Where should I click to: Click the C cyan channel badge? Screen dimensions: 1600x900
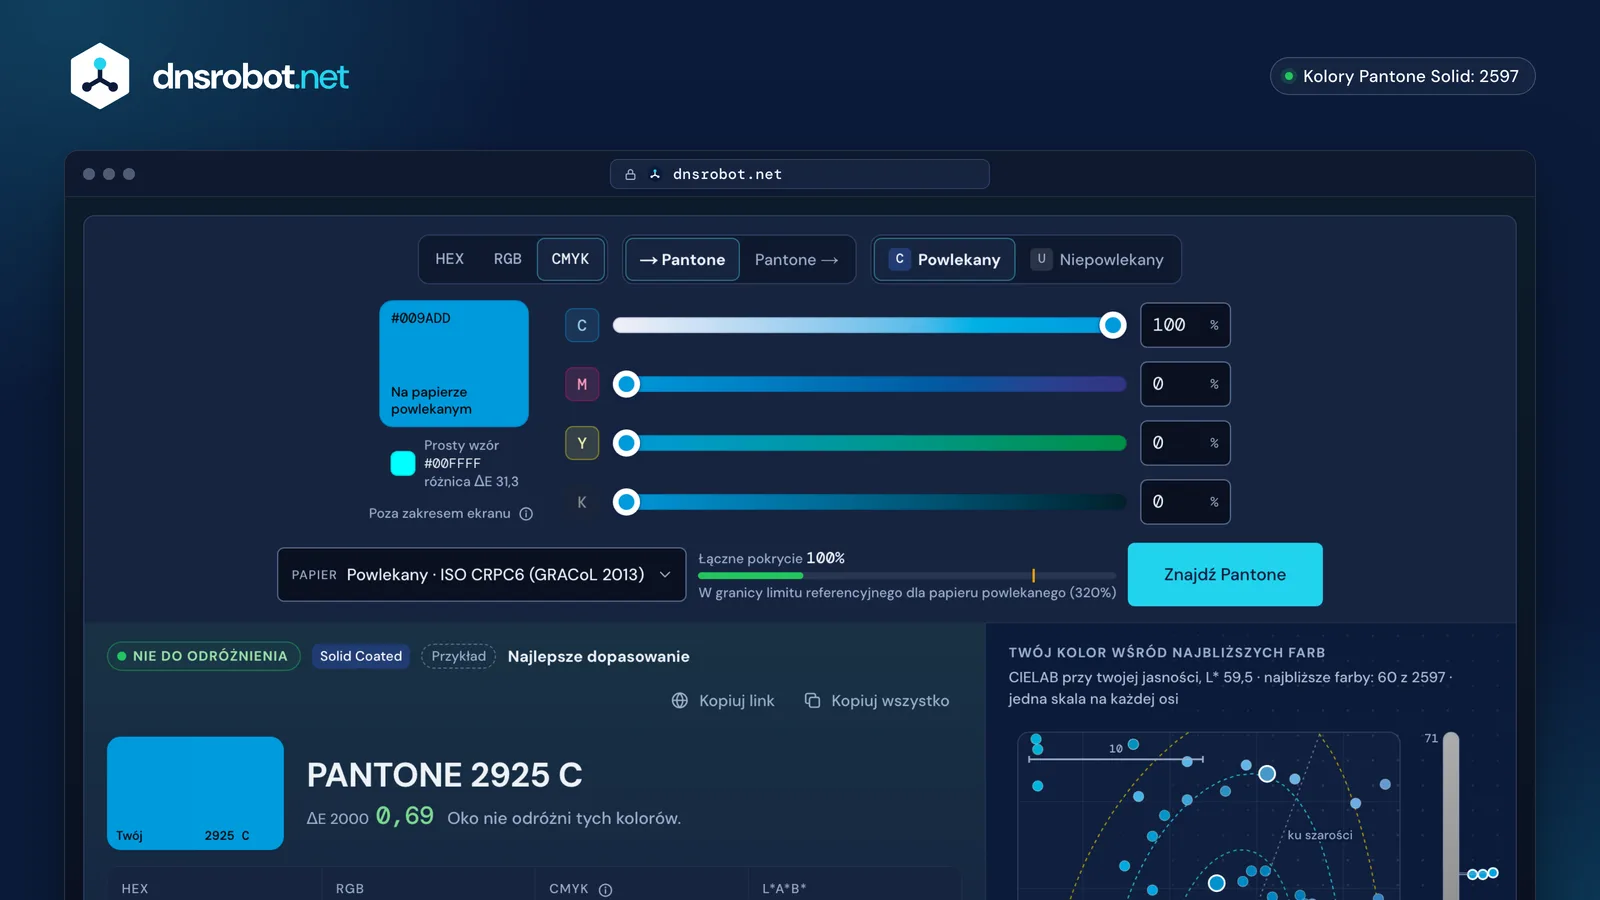point(582,325)
